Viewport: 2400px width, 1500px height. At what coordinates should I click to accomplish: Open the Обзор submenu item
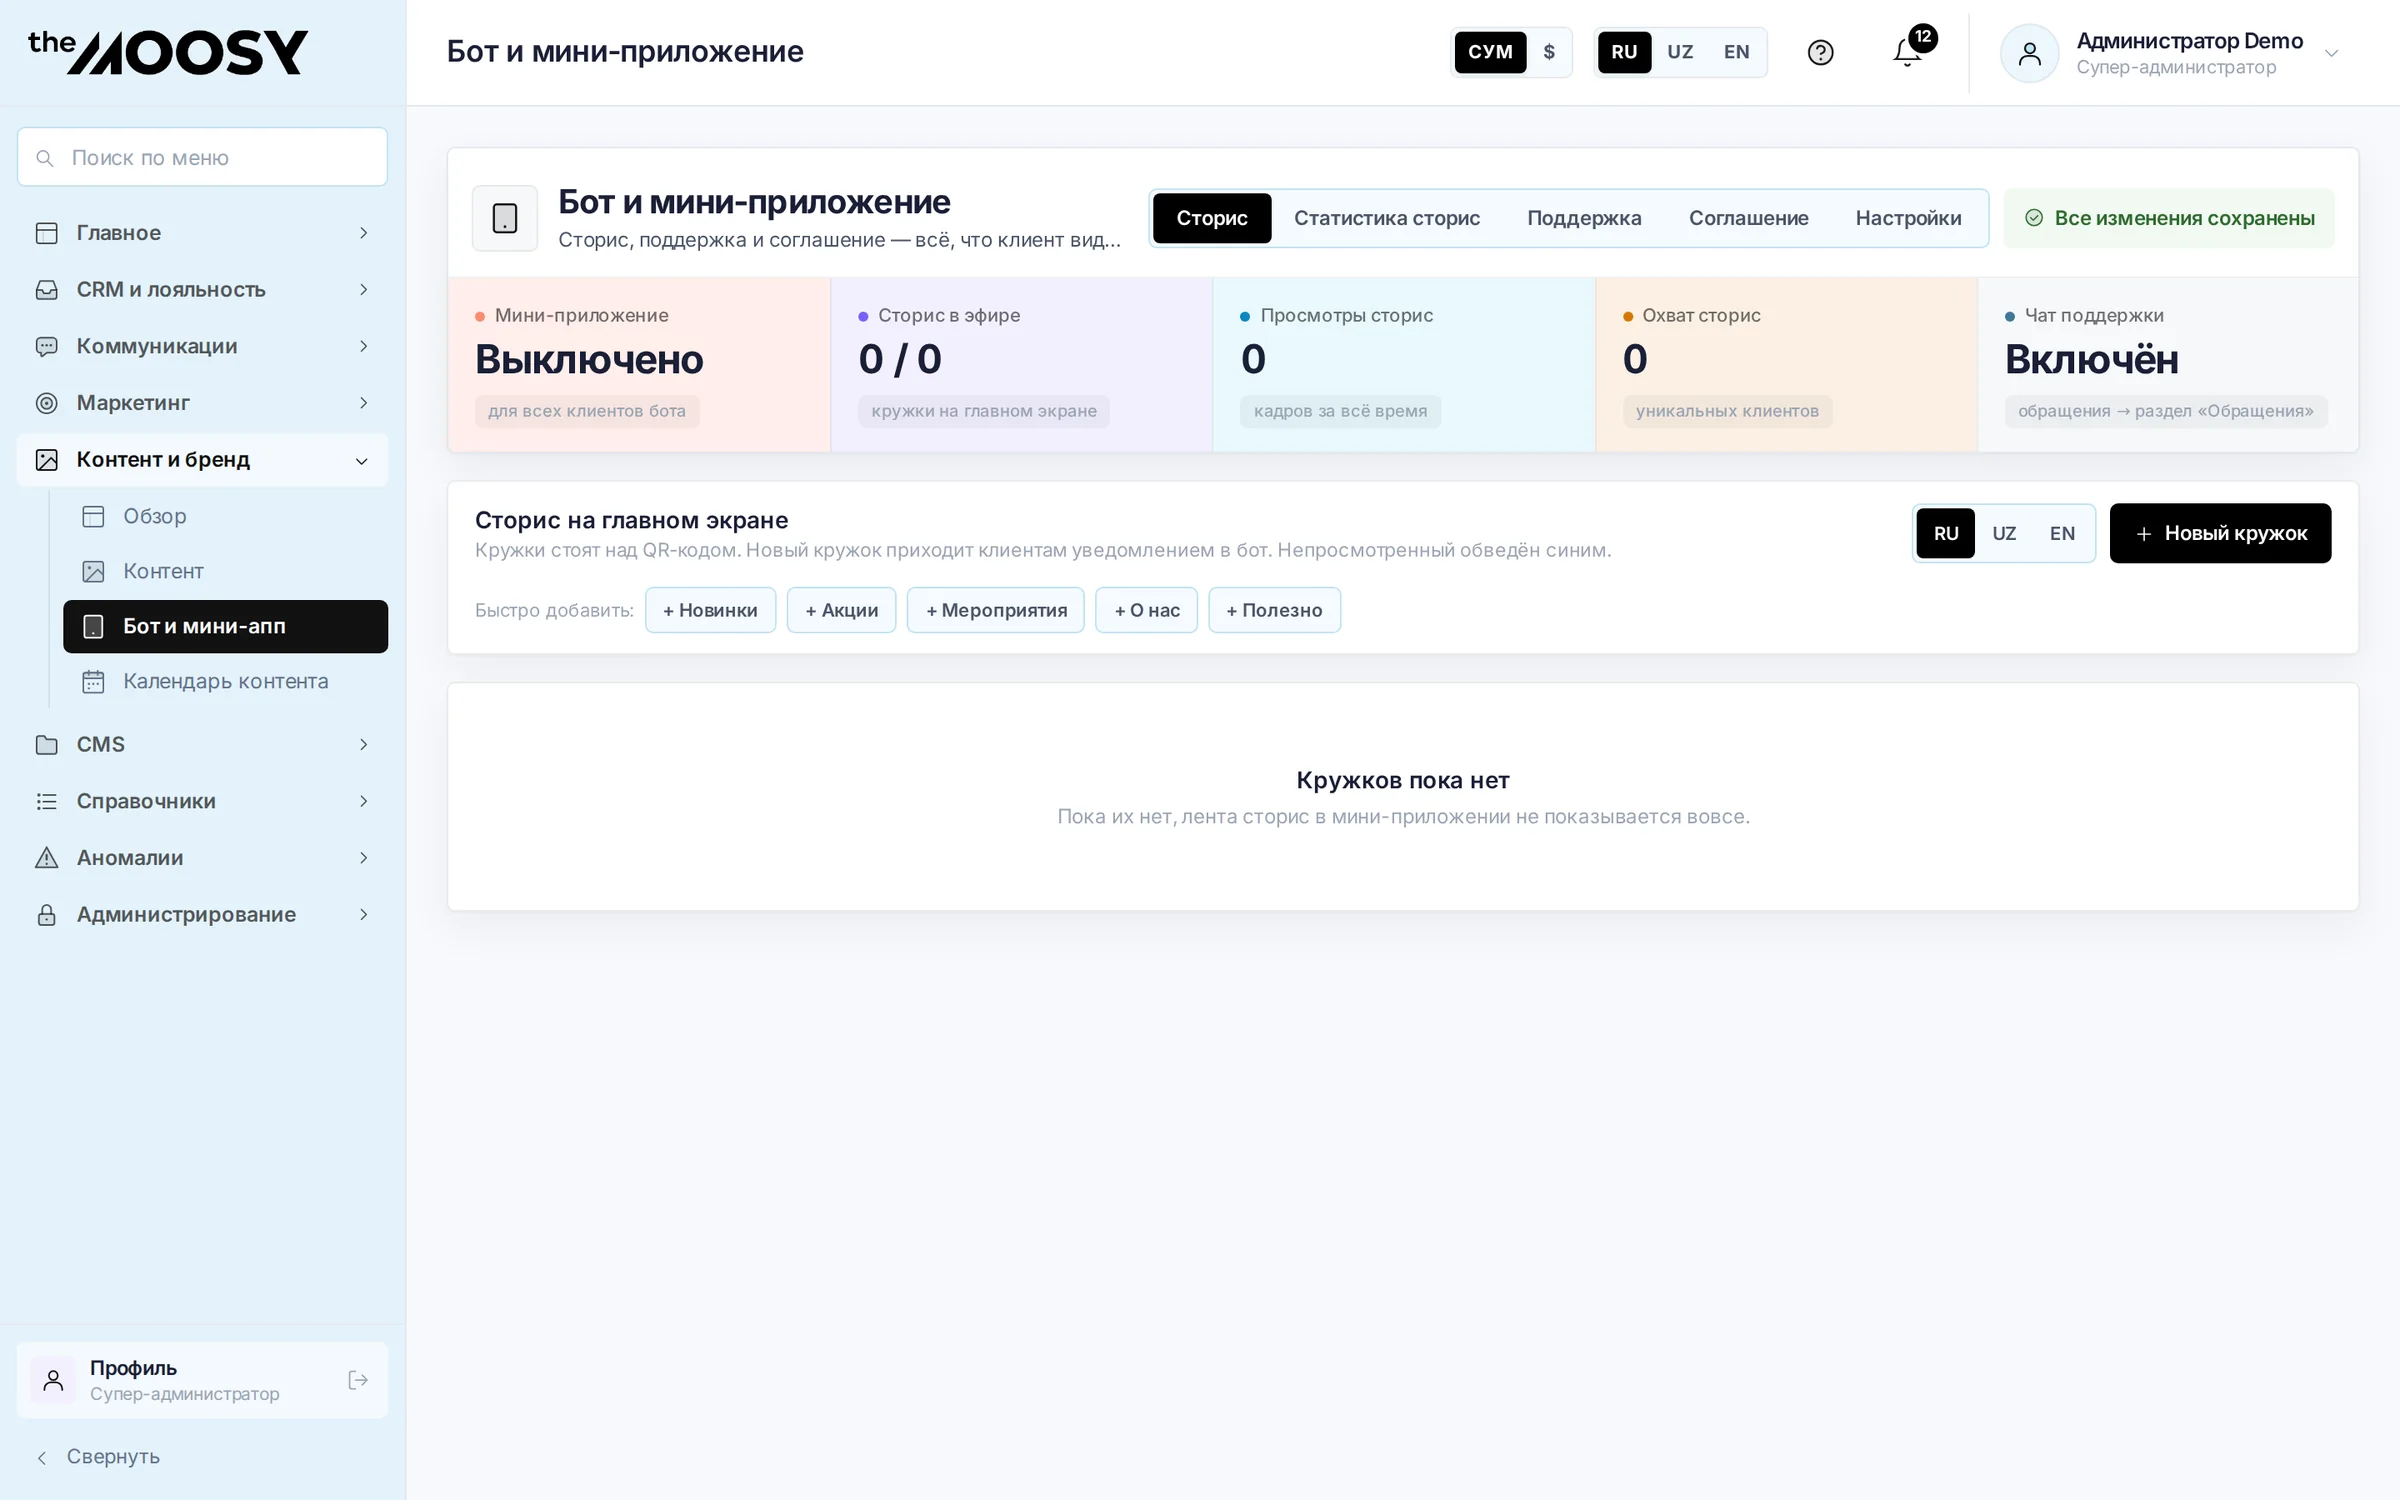[x=225, y=516]
